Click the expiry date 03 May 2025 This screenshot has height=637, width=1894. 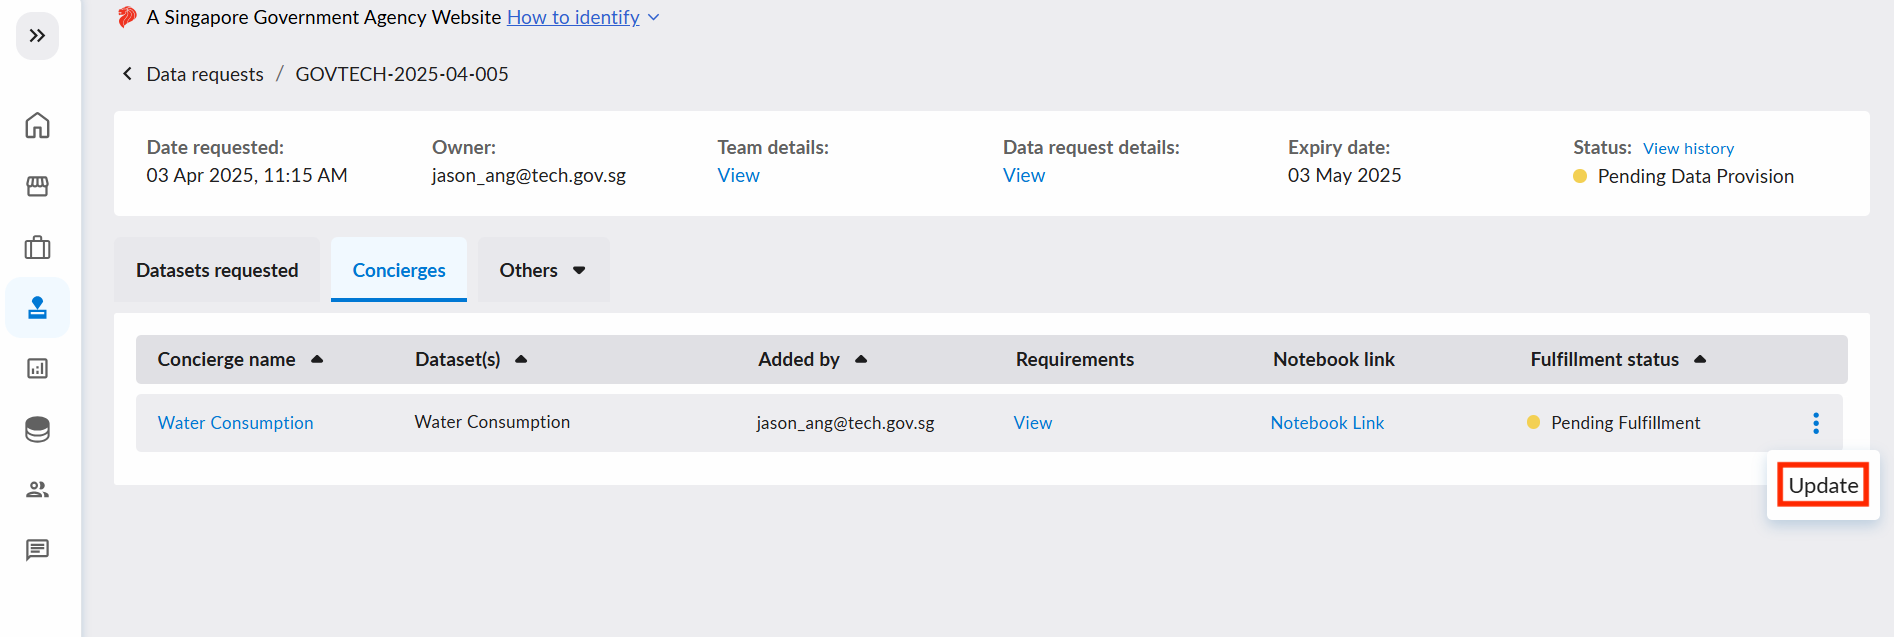pos(1344,175)
